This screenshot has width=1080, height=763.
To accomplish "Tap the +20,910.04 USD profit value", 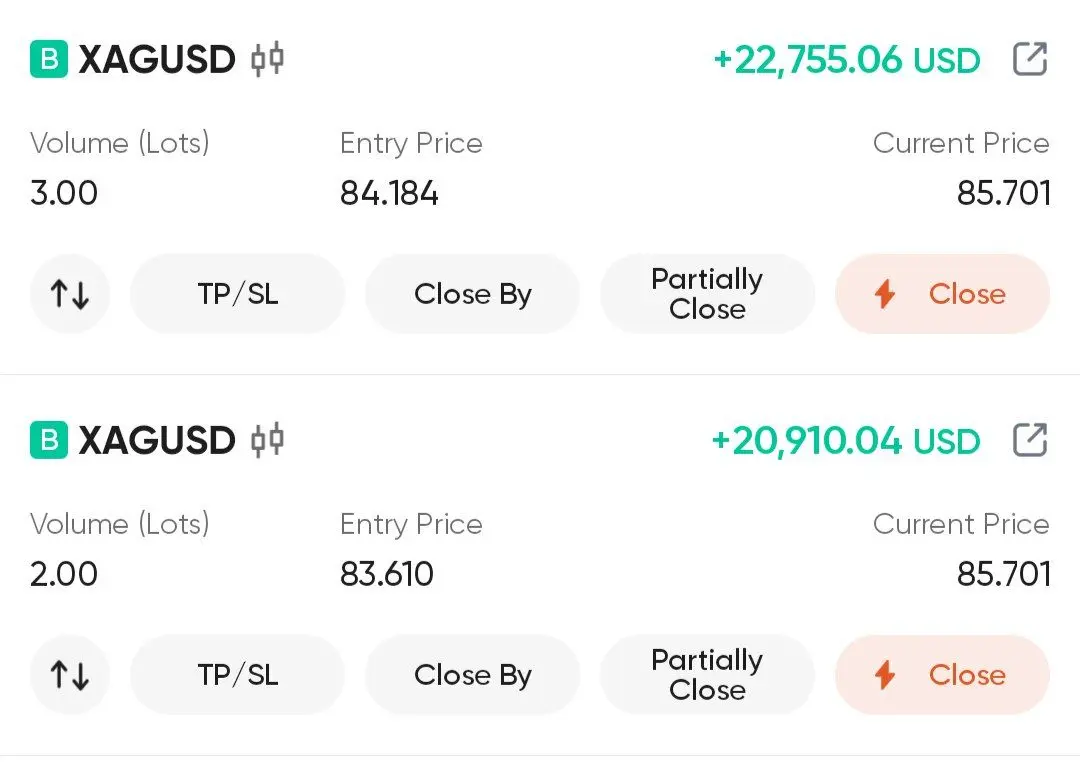I will click(845, 440).
